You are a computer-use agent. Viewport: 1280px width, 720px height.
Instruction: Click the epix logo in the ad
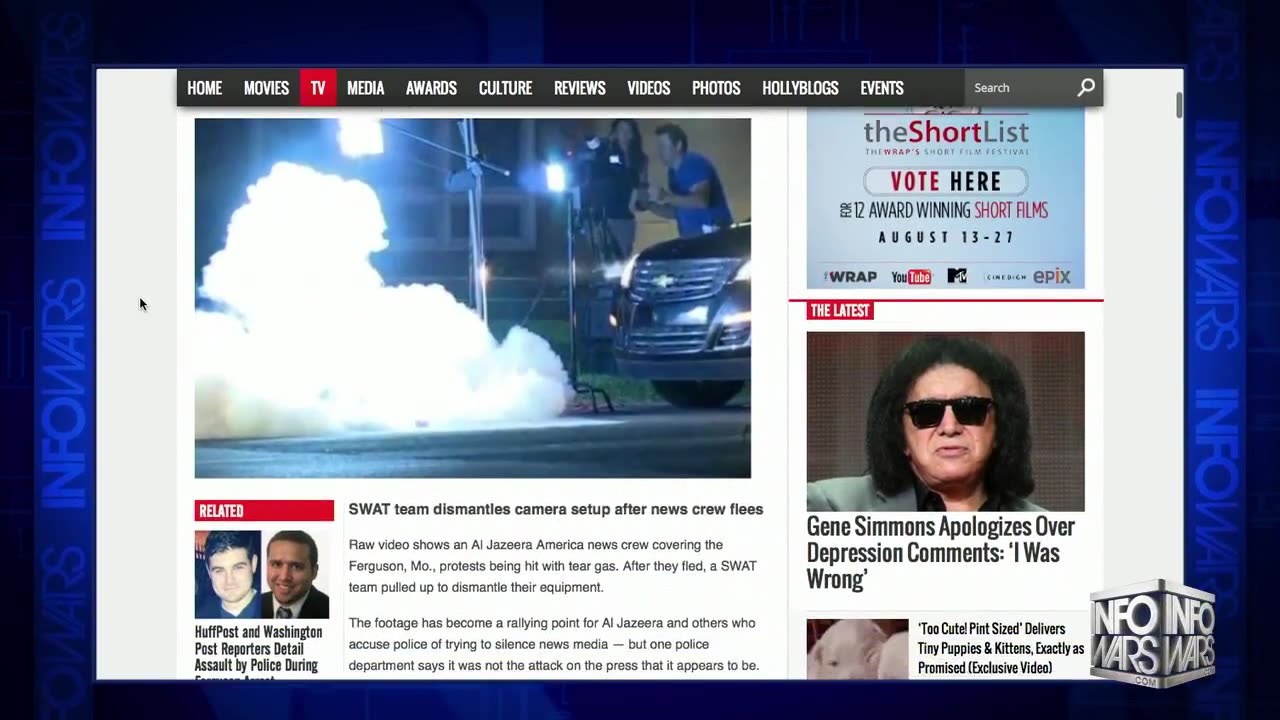click(1052, 277)
